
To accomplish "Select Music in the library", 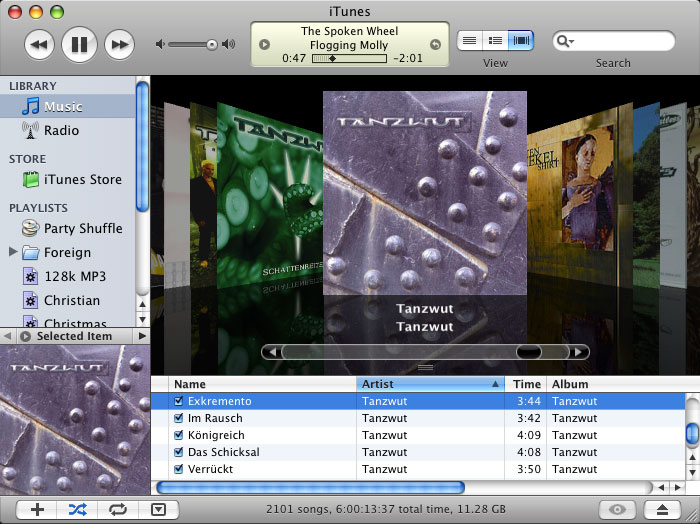I will click(68, 106).
